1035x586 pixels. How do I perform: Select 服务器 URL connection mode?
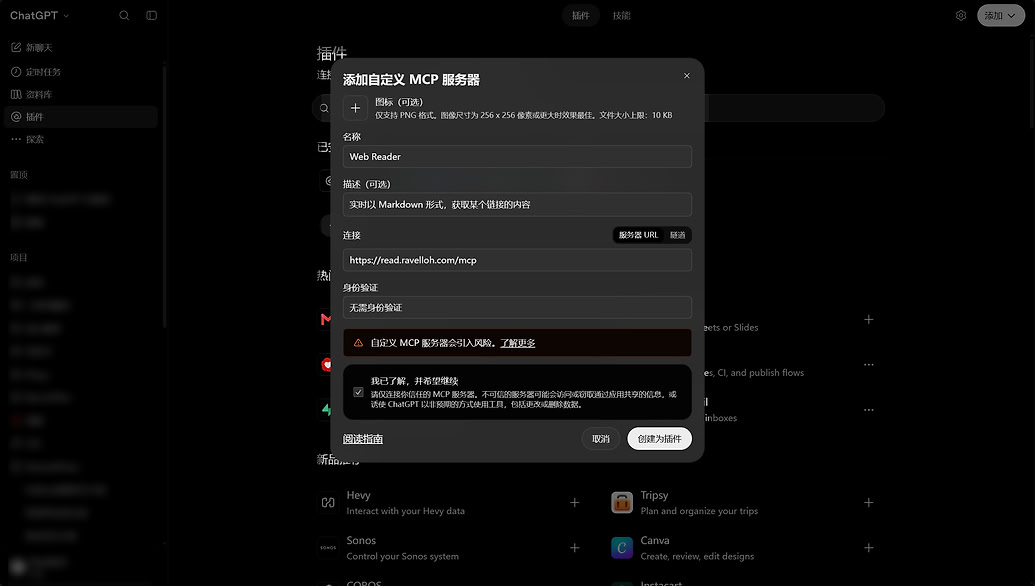638,235
